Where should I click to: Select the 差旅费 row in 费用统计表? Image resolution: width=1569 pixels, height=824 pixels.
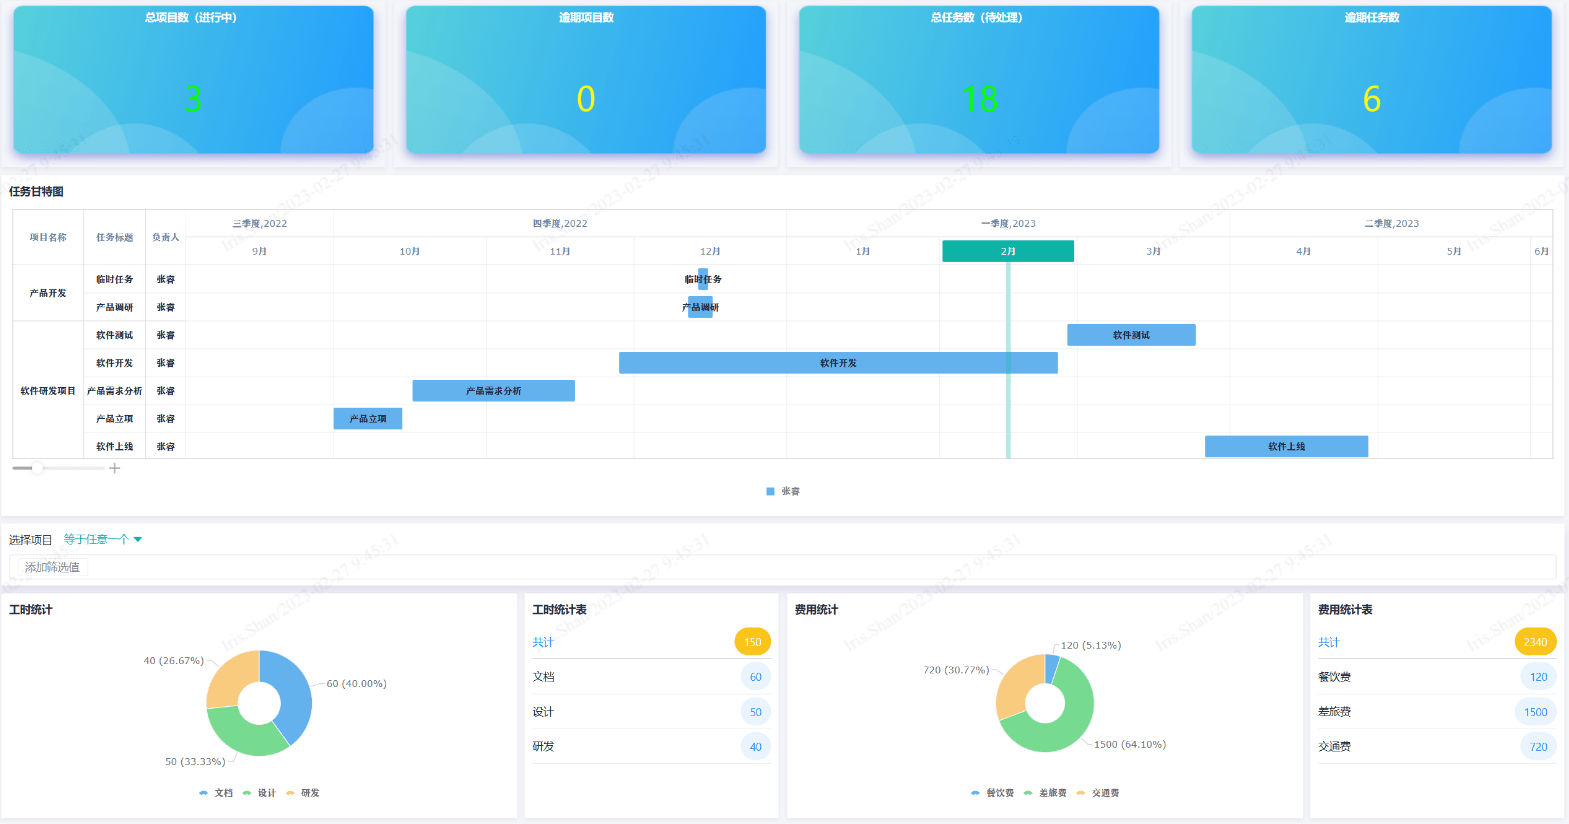coord(1437,712)
